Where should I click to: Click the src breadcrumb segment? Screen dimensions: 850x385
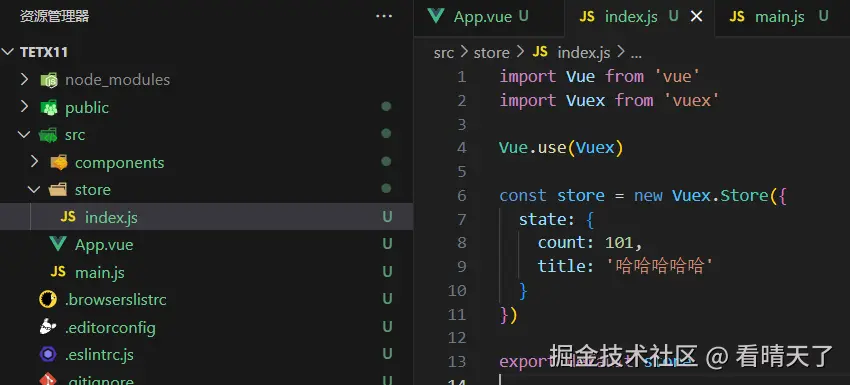(443, 53)
